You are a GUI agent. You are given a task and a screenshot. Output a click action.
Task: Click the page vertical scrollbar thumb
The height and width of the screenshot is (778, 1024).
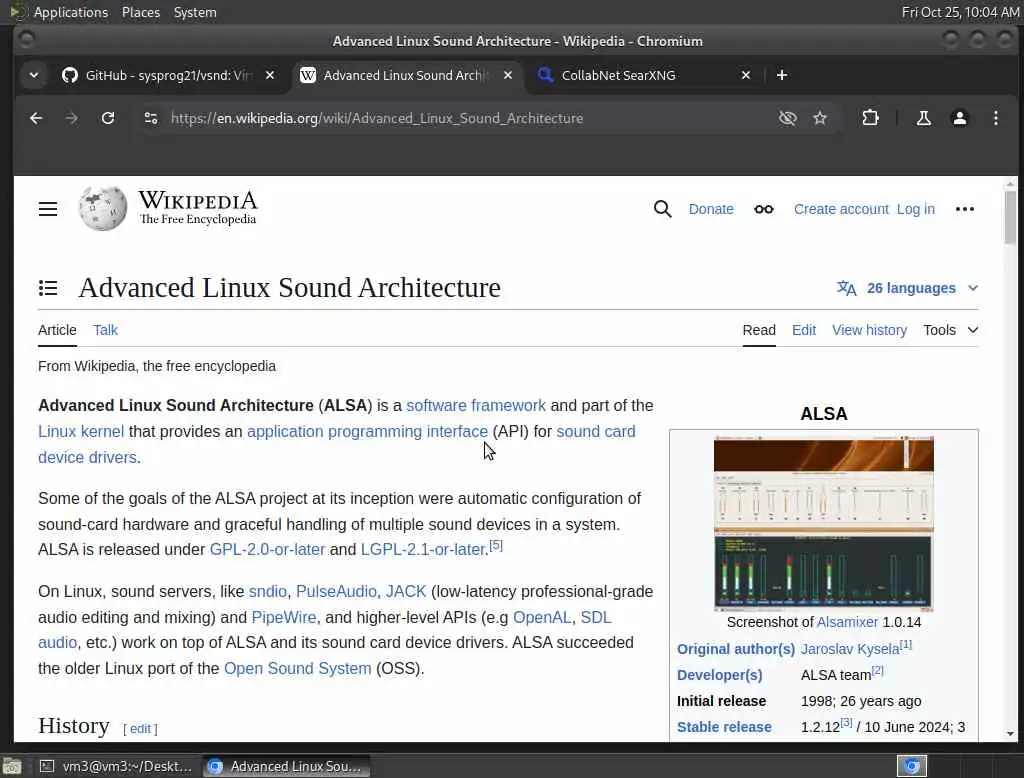tap(1010, 218)
